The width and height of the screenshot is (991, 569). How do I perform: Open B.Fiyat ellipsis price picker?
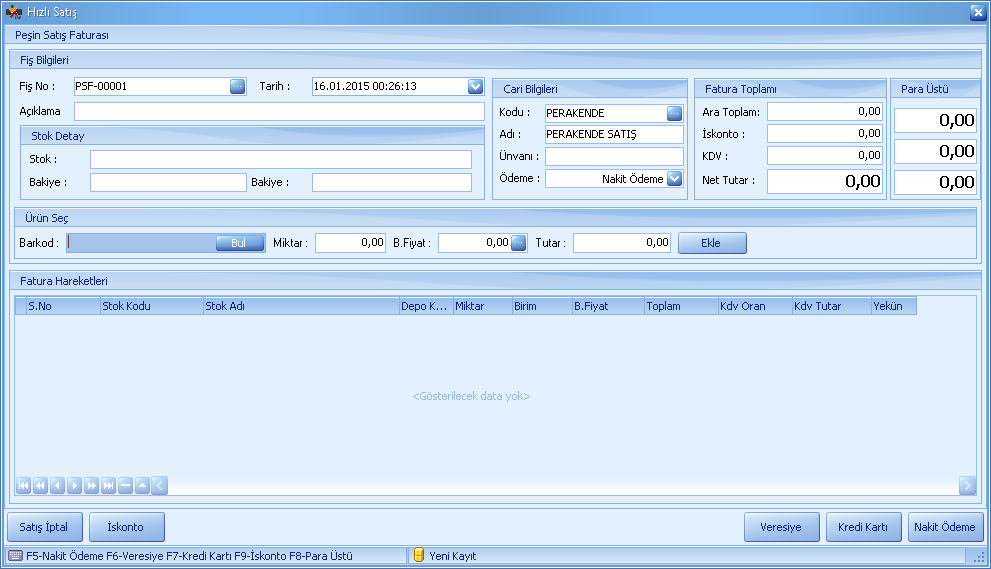tap(518, 242)
